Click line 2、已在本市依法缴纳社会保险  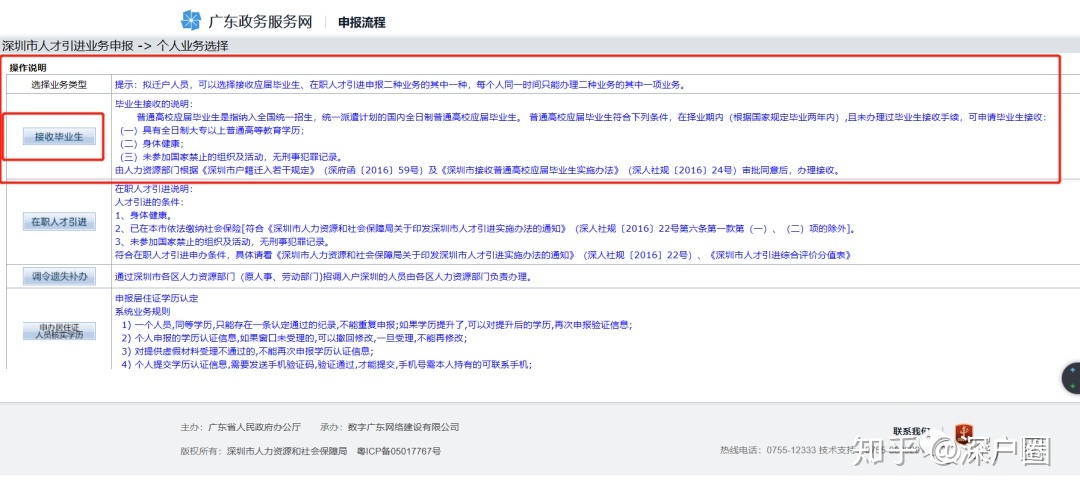click(x=486, y=228)
